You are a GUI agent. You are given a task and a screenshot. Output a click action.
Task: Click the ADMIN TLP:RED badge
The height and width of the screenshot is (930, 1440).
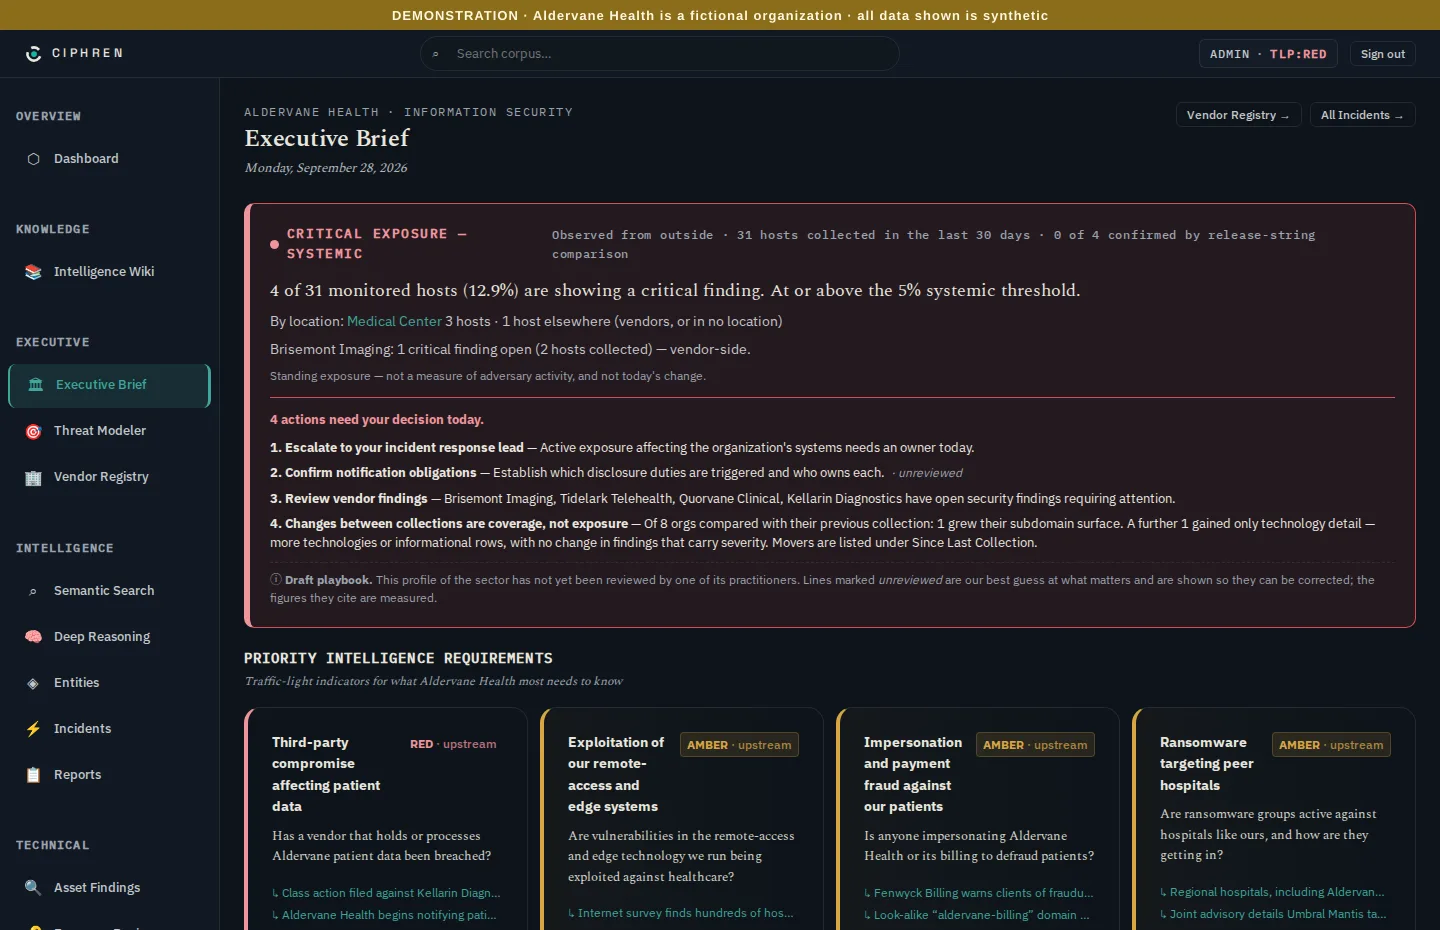[x=1268, y=54]
